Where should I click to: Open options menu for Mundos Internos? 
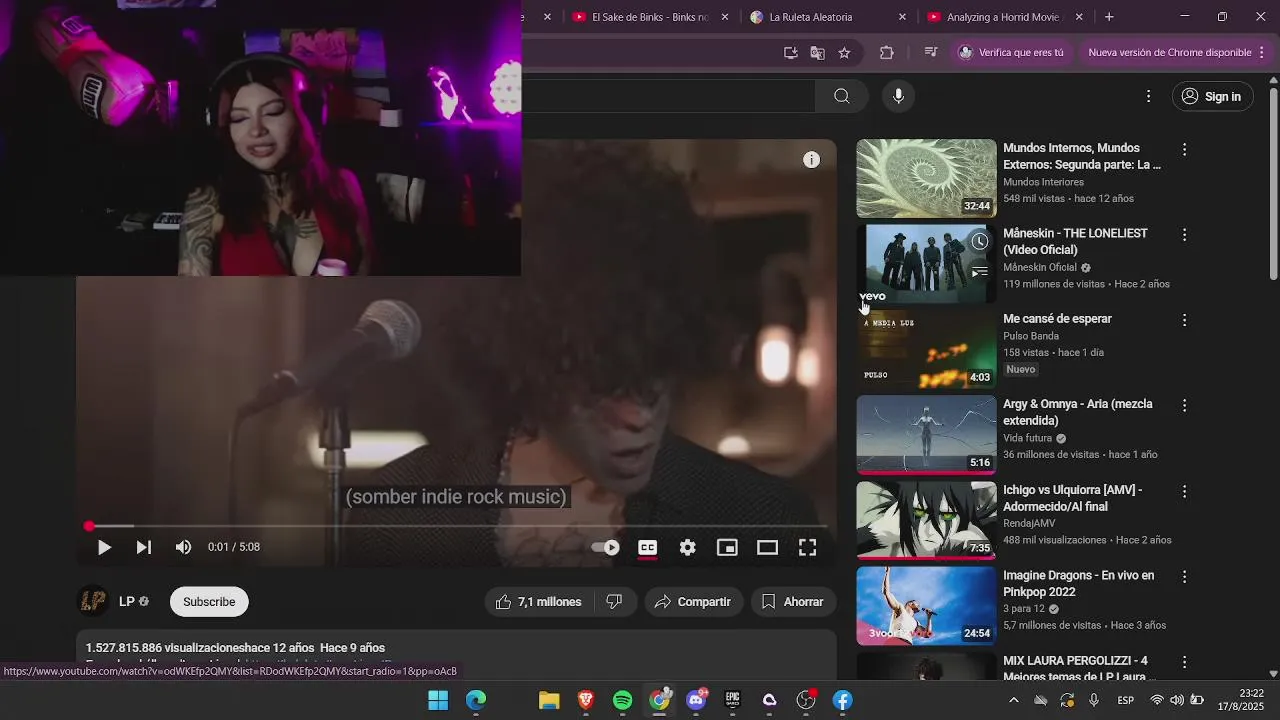(1185, 149)
